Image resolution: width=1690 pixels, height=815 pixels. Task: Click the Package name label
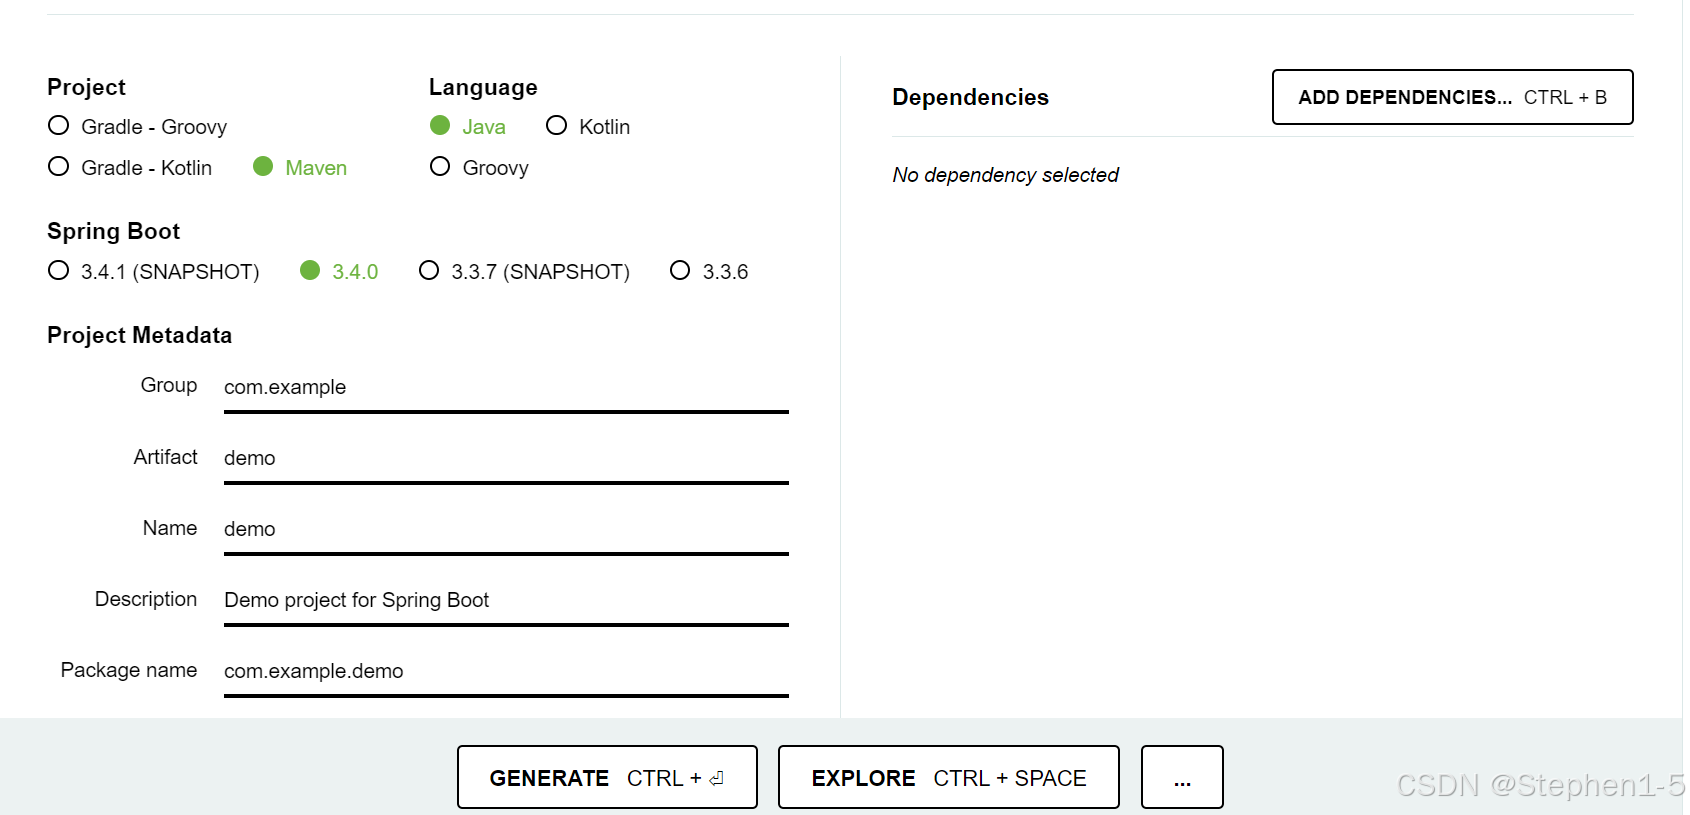tap(129, 670)
